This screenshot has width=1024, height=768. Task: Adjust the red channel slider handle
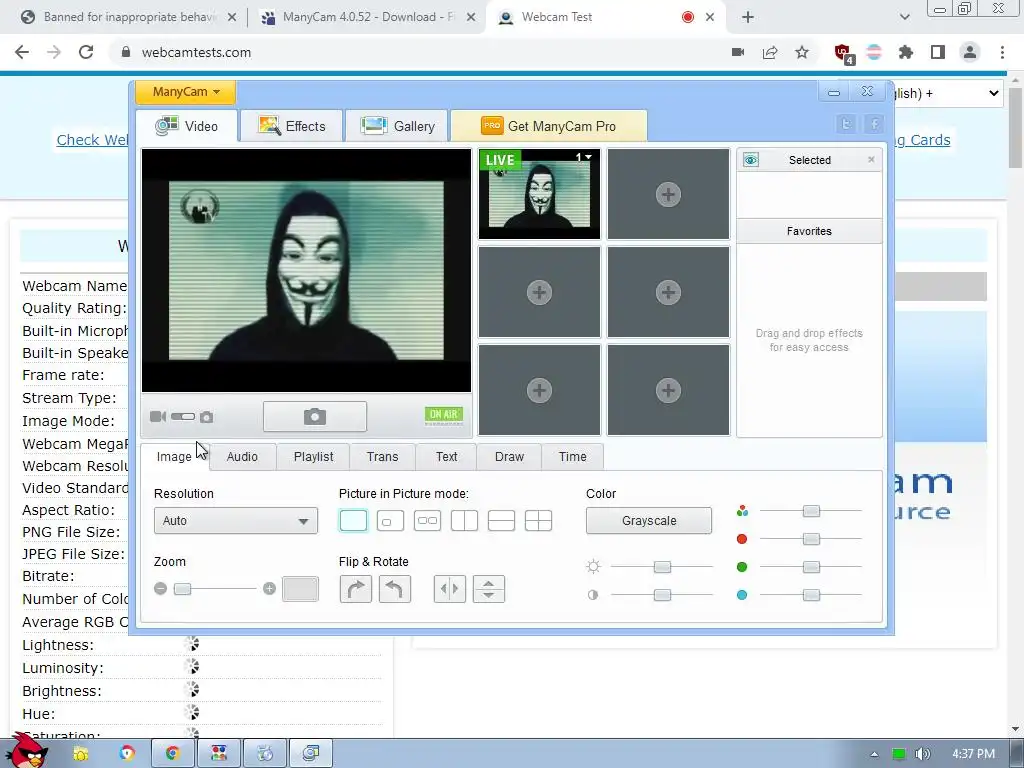811,539
